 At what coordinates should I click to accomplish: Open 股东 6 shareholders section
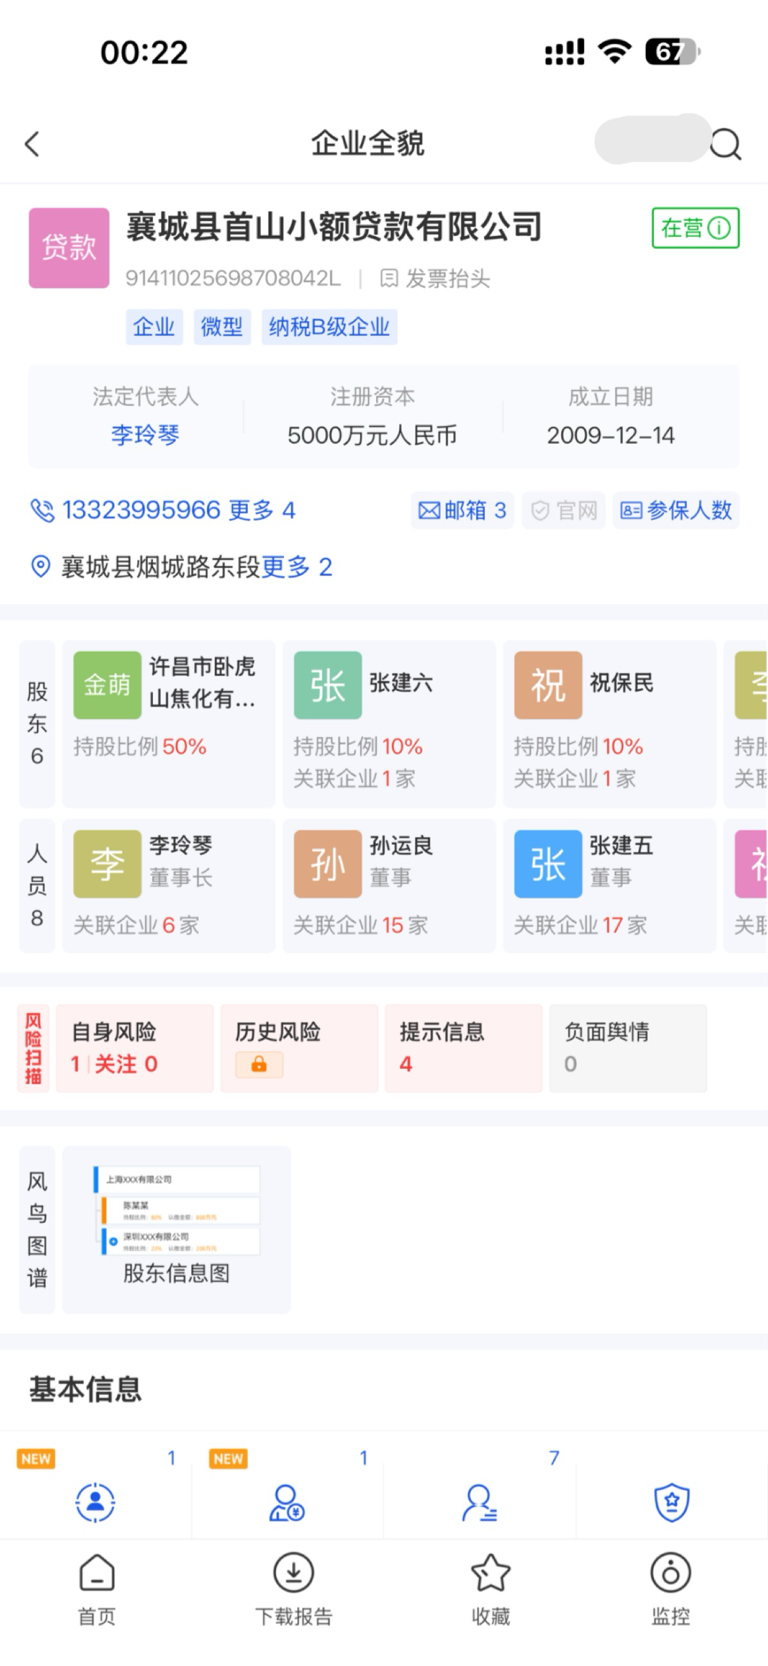pyautogui.click(x=37, y=724)
